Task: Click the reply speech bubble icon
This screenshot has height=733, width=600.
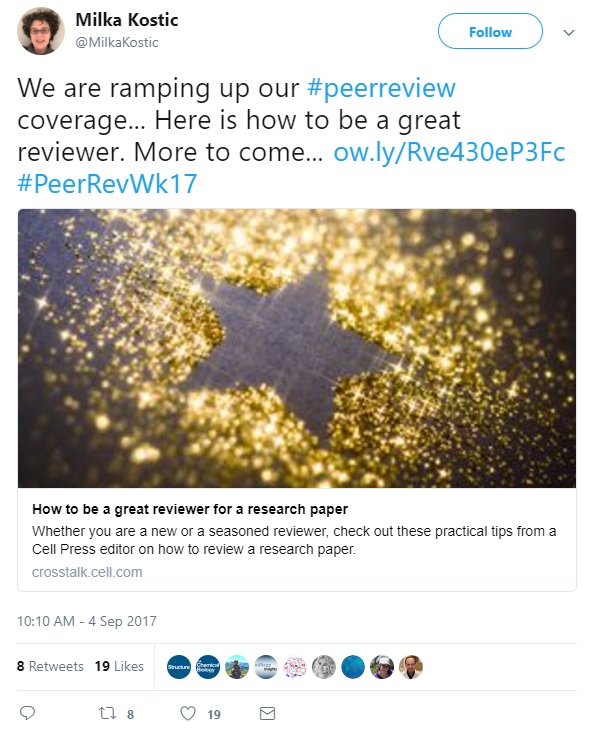Action: [x=27, y=713]
